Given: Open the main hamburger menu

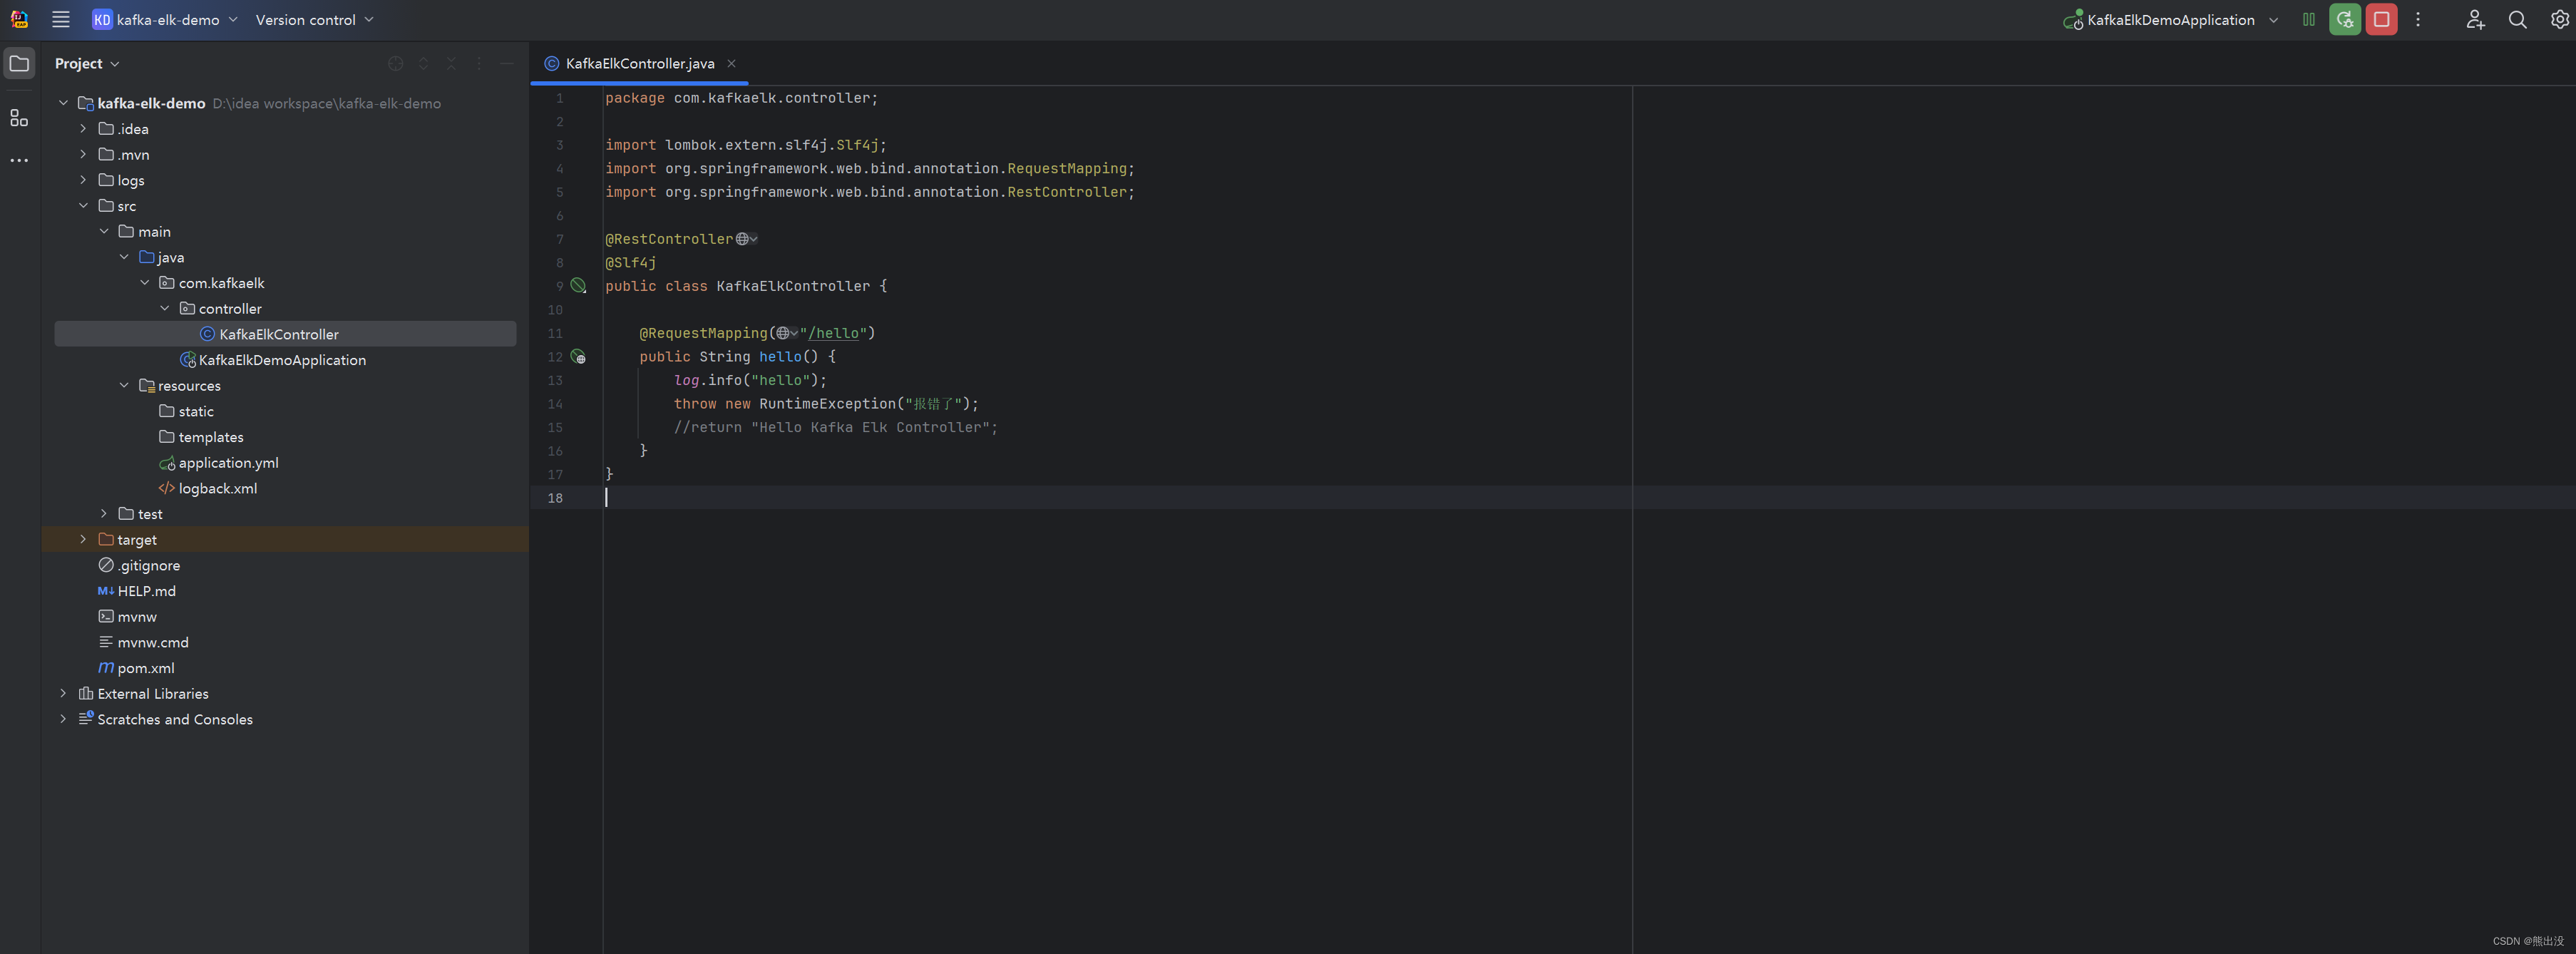Looking at the screenshot, I should click(x=61, y=19).
